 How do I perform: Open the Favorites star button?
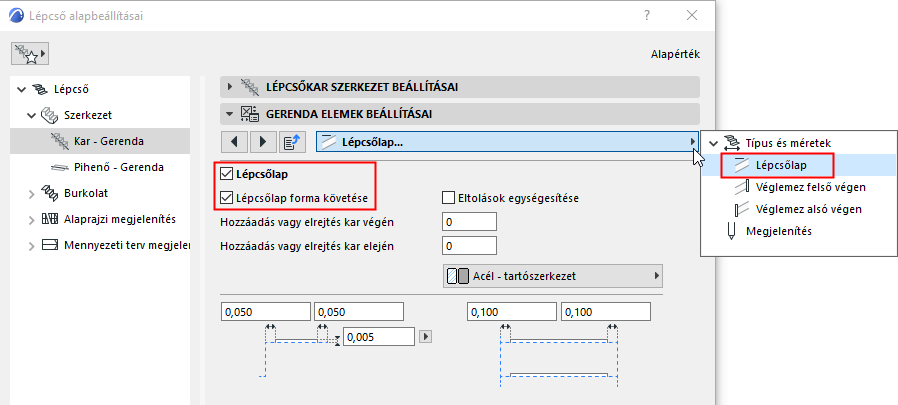point(30,54)
